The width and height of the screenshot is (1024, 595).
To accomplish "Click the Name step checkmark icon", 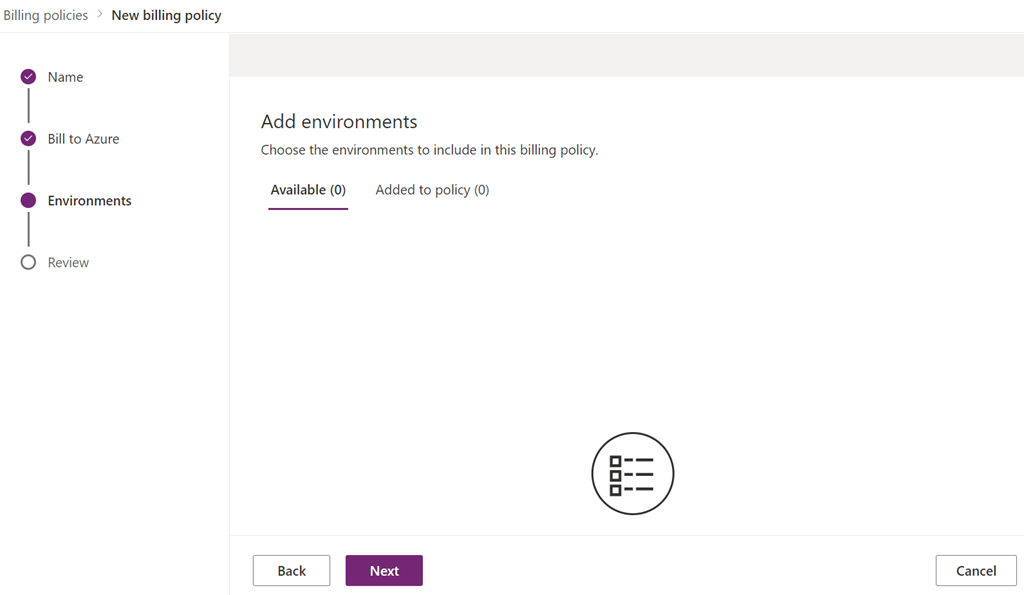I will 28,77.
